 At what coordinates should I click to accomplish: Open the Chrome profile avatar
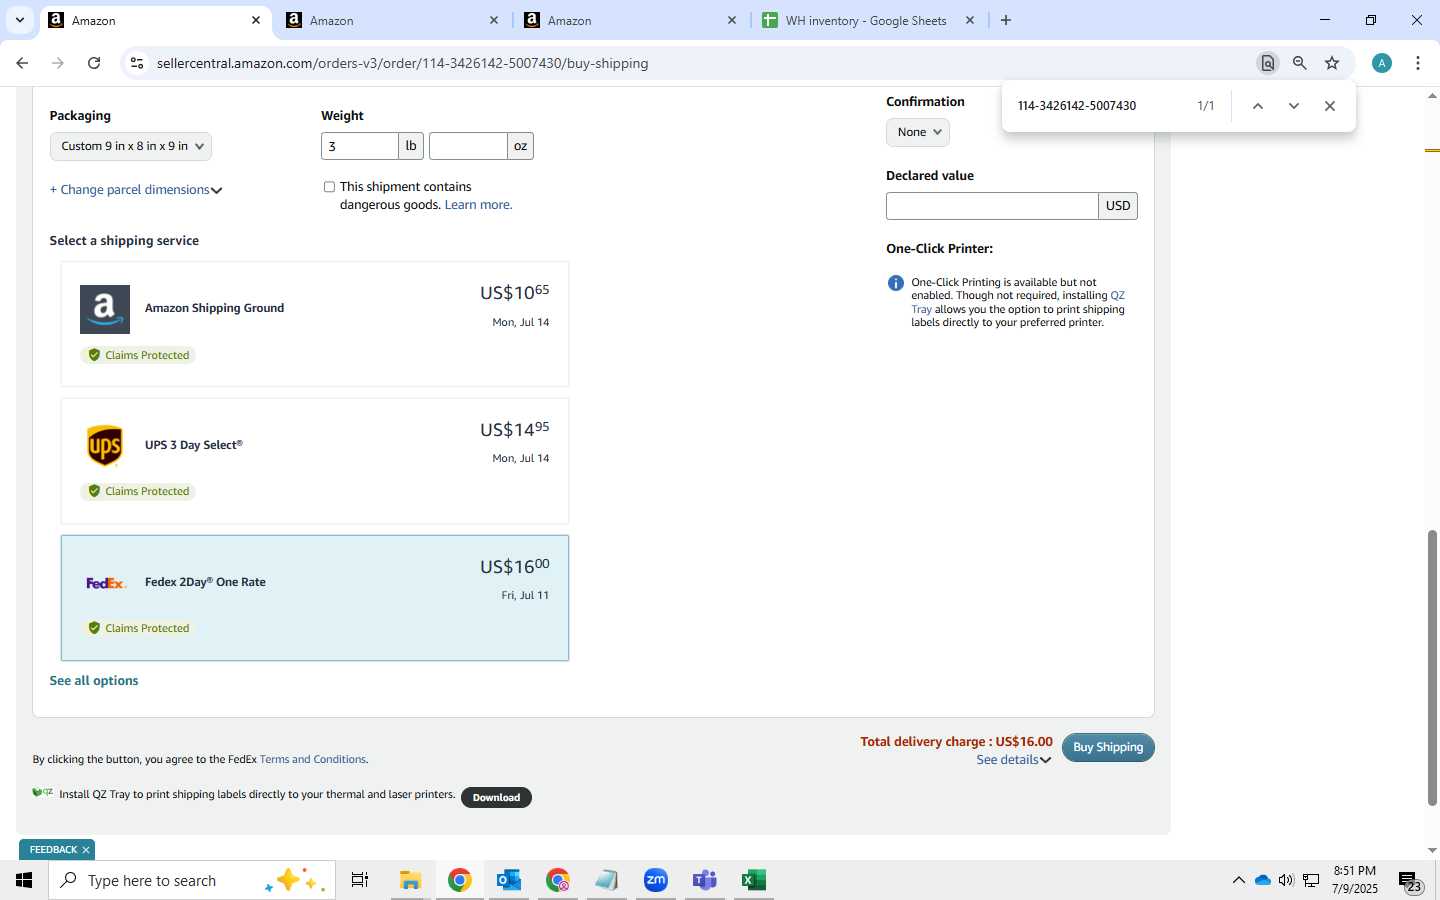click(1382, 63)
